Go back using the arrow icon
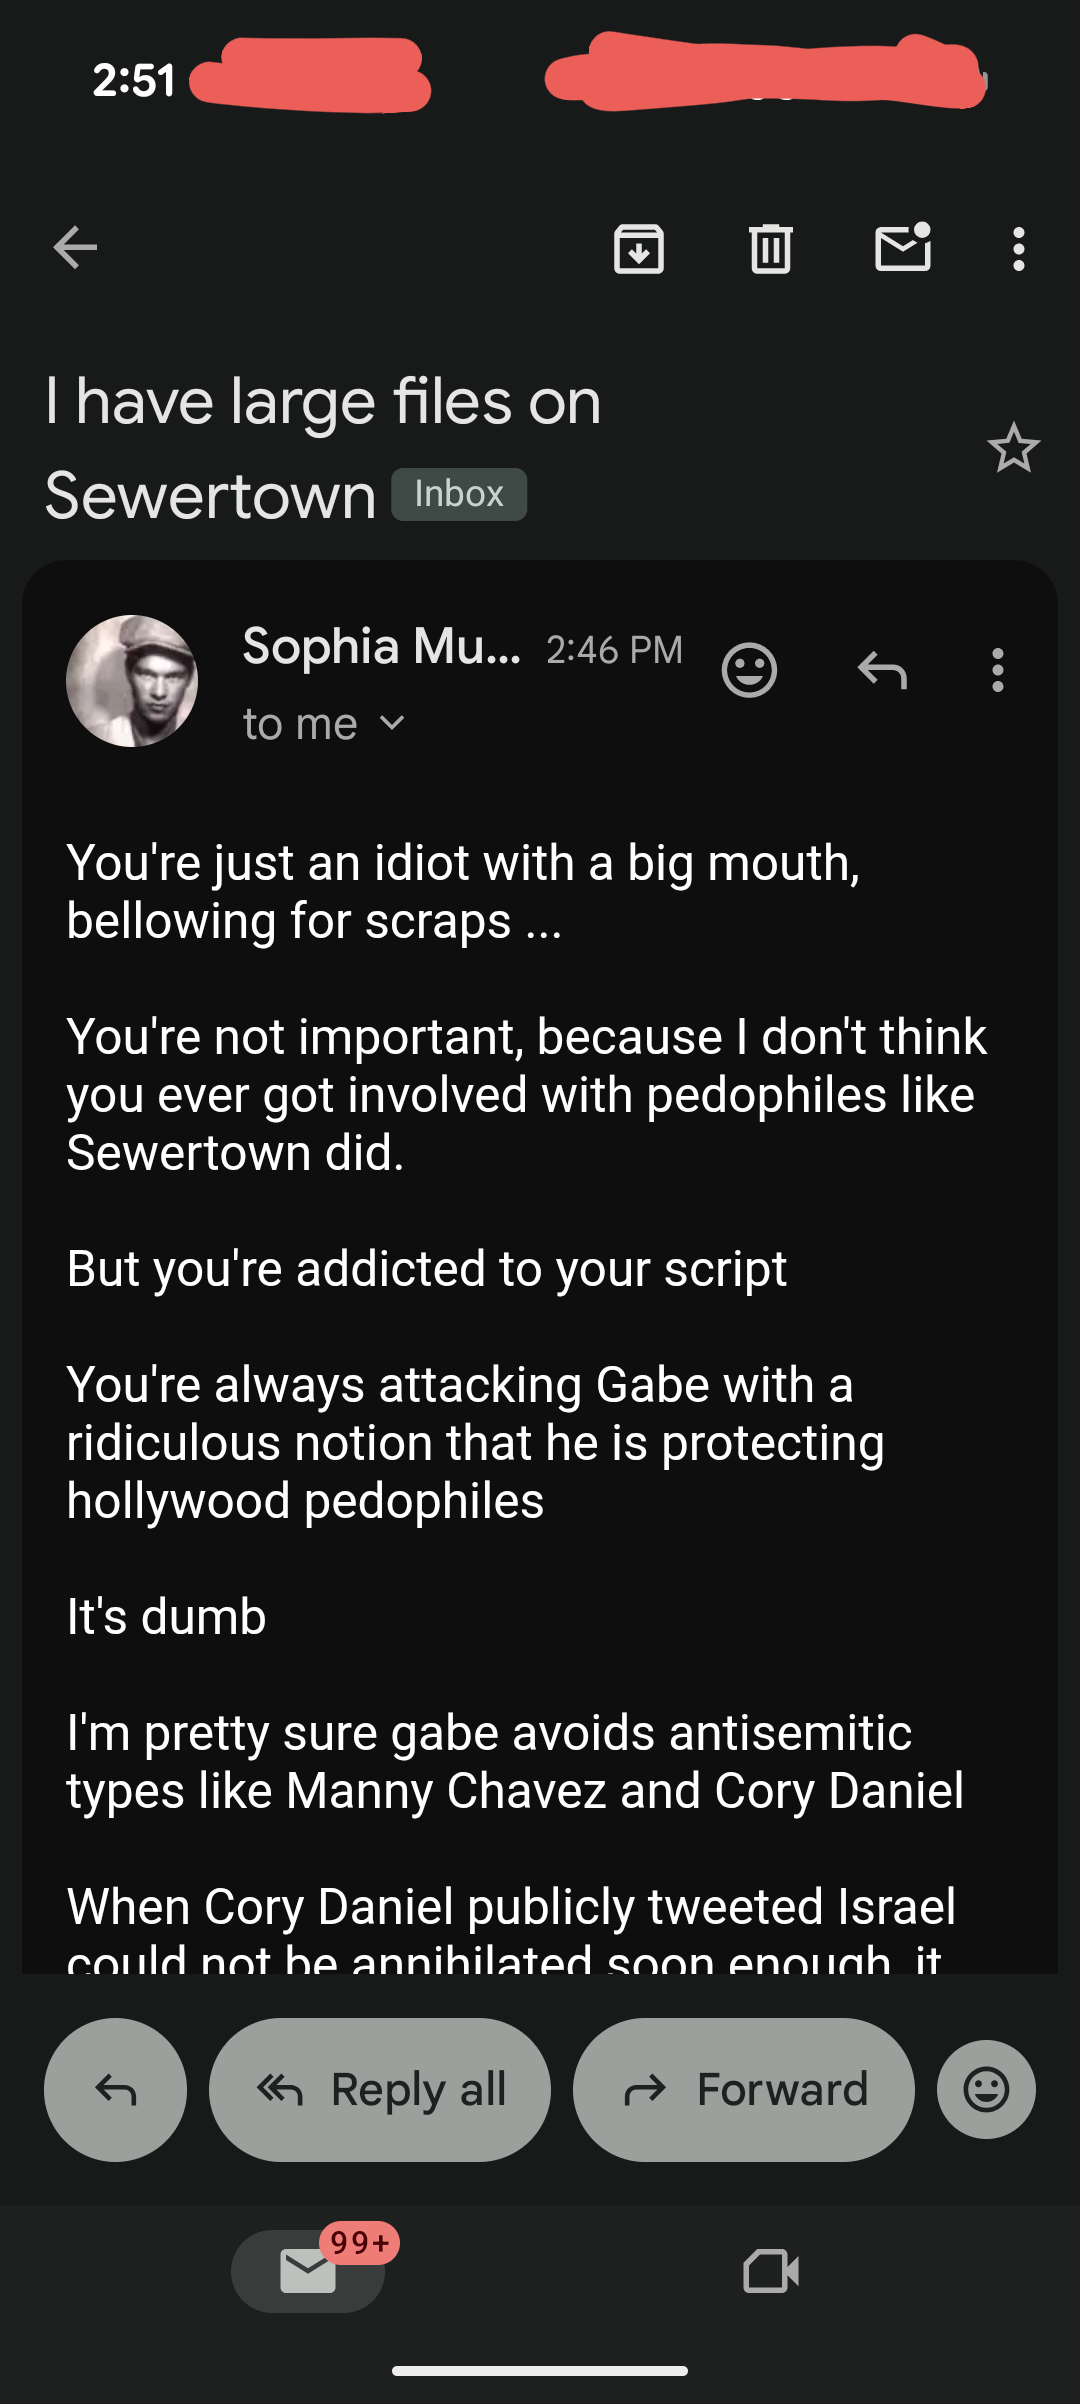This screenshot has width=1080, height=2404. [75, 248]
